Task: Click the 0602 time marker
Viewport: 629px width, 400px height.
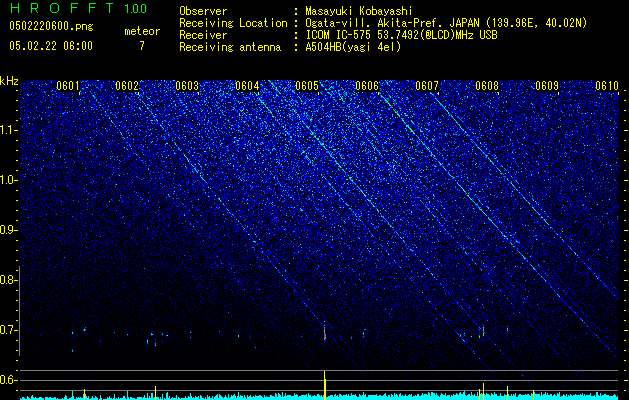Action: pyautogui.click(x=127, y=86)
